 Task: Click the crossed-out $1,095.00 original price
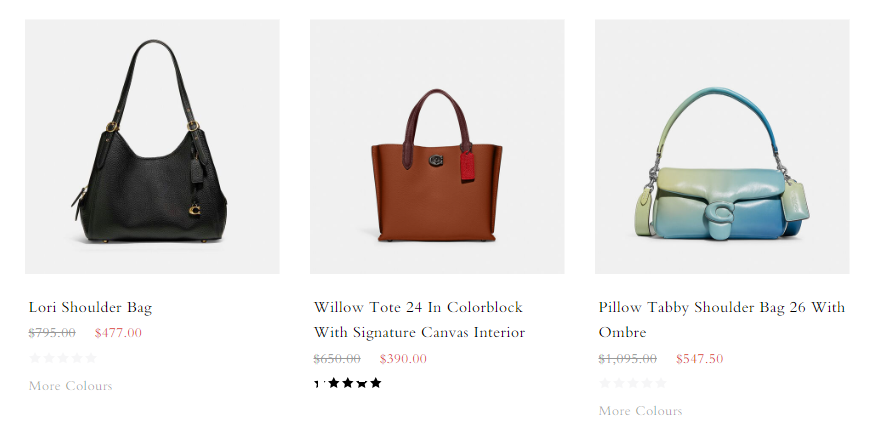point(628,359)
